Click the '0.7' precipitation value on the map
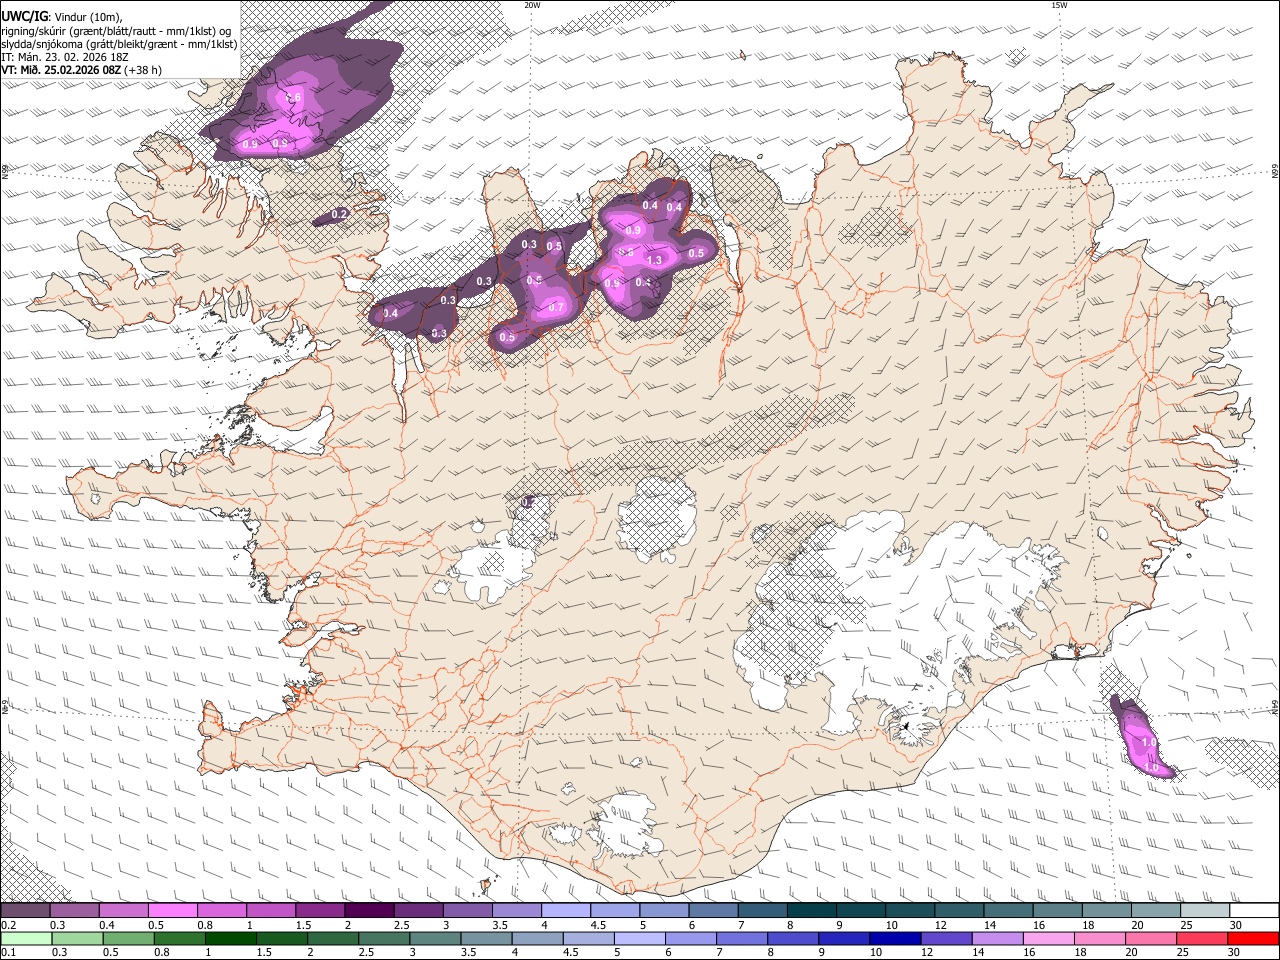Screen dimensions: 1280x960 point(557,307)
